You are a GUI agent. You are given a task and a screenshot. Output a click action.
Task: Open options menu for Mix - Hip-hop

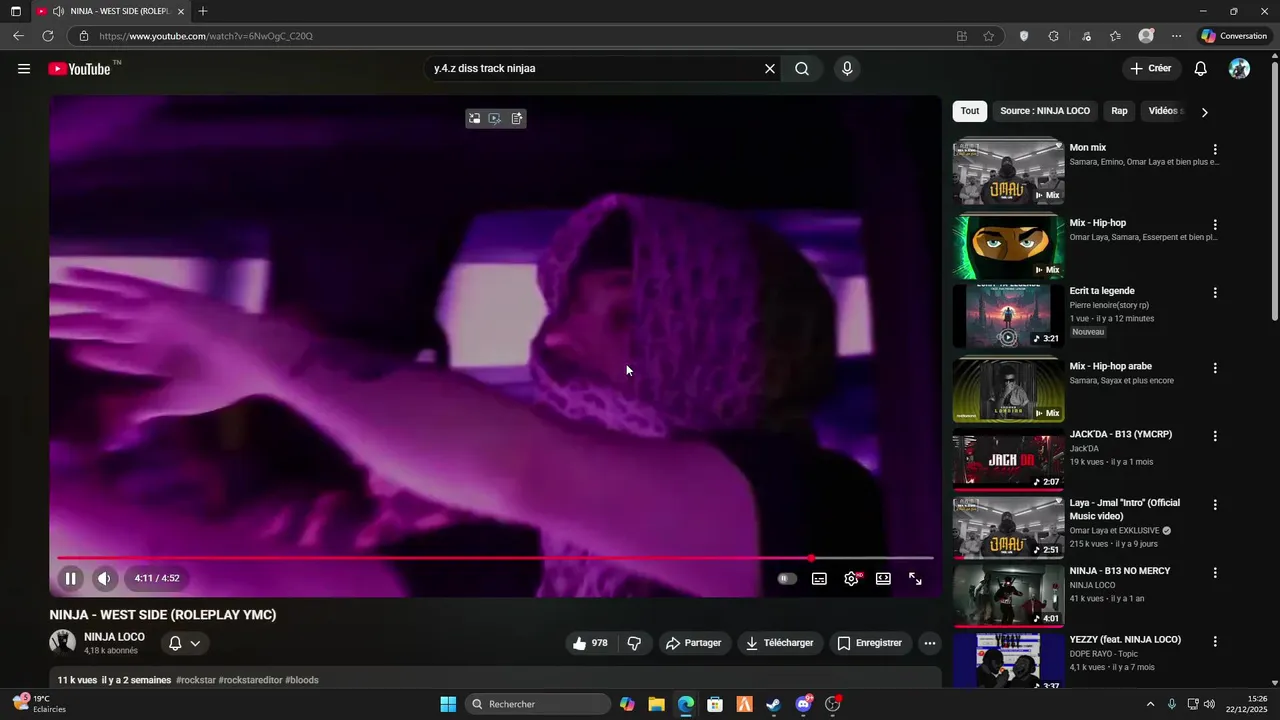[1215, 225]
